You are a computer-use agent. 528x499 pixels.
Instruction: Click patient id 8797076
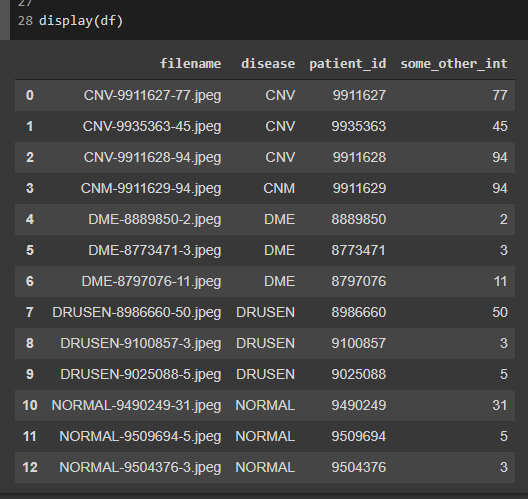[x=359, y=281]
